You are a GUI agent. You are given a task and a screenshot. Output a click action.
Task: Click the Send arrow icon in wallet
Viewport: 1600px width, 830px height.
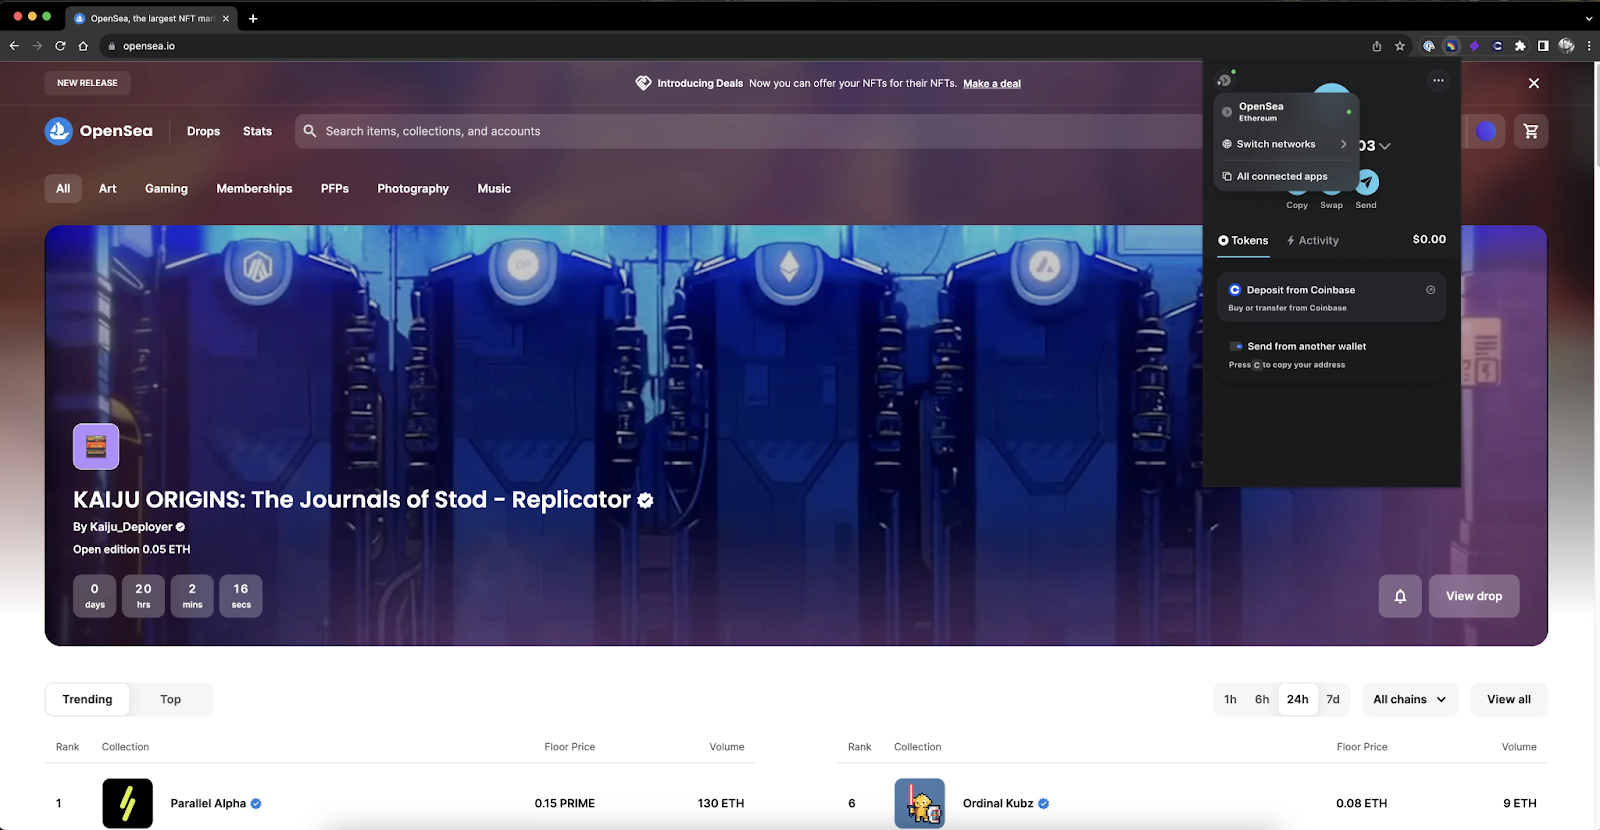[1367, 182]
